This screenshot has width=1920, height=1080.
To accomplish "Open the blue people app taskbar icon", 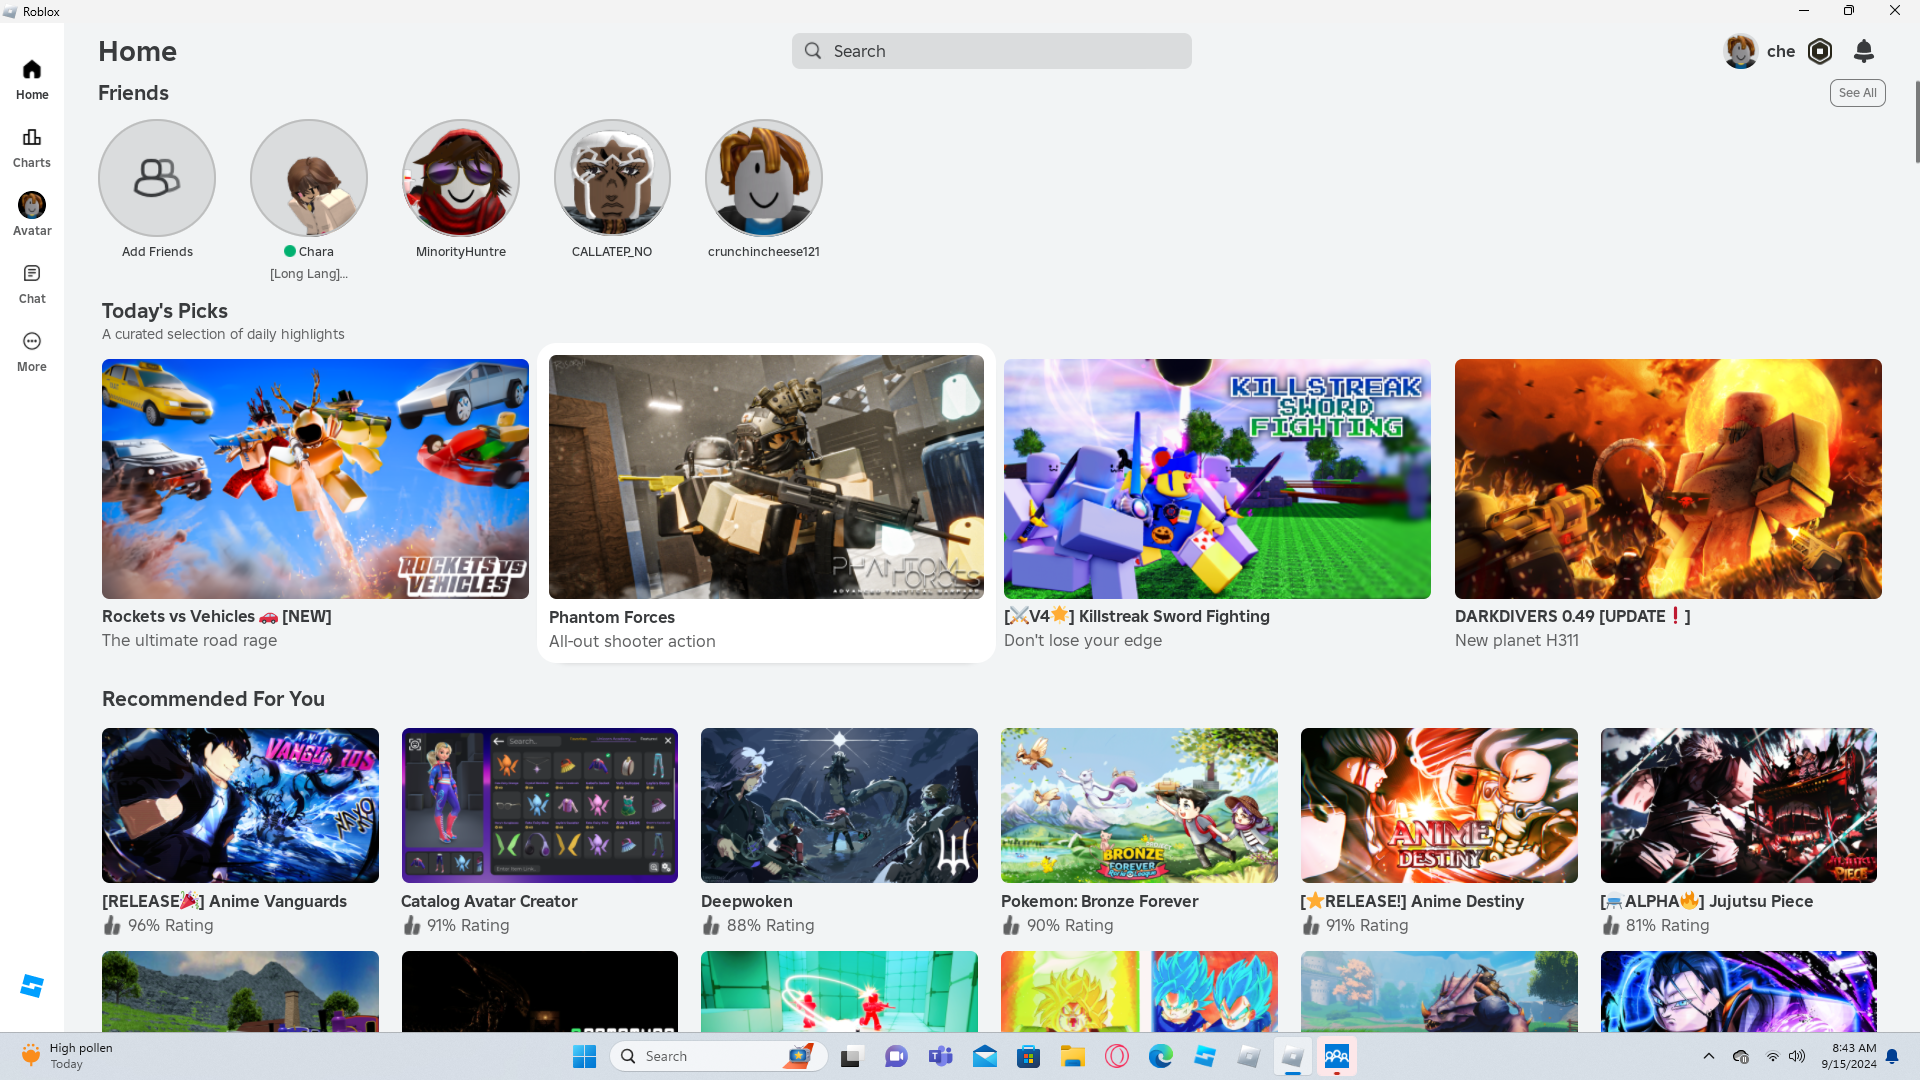I will (x=1337, y=1056).
